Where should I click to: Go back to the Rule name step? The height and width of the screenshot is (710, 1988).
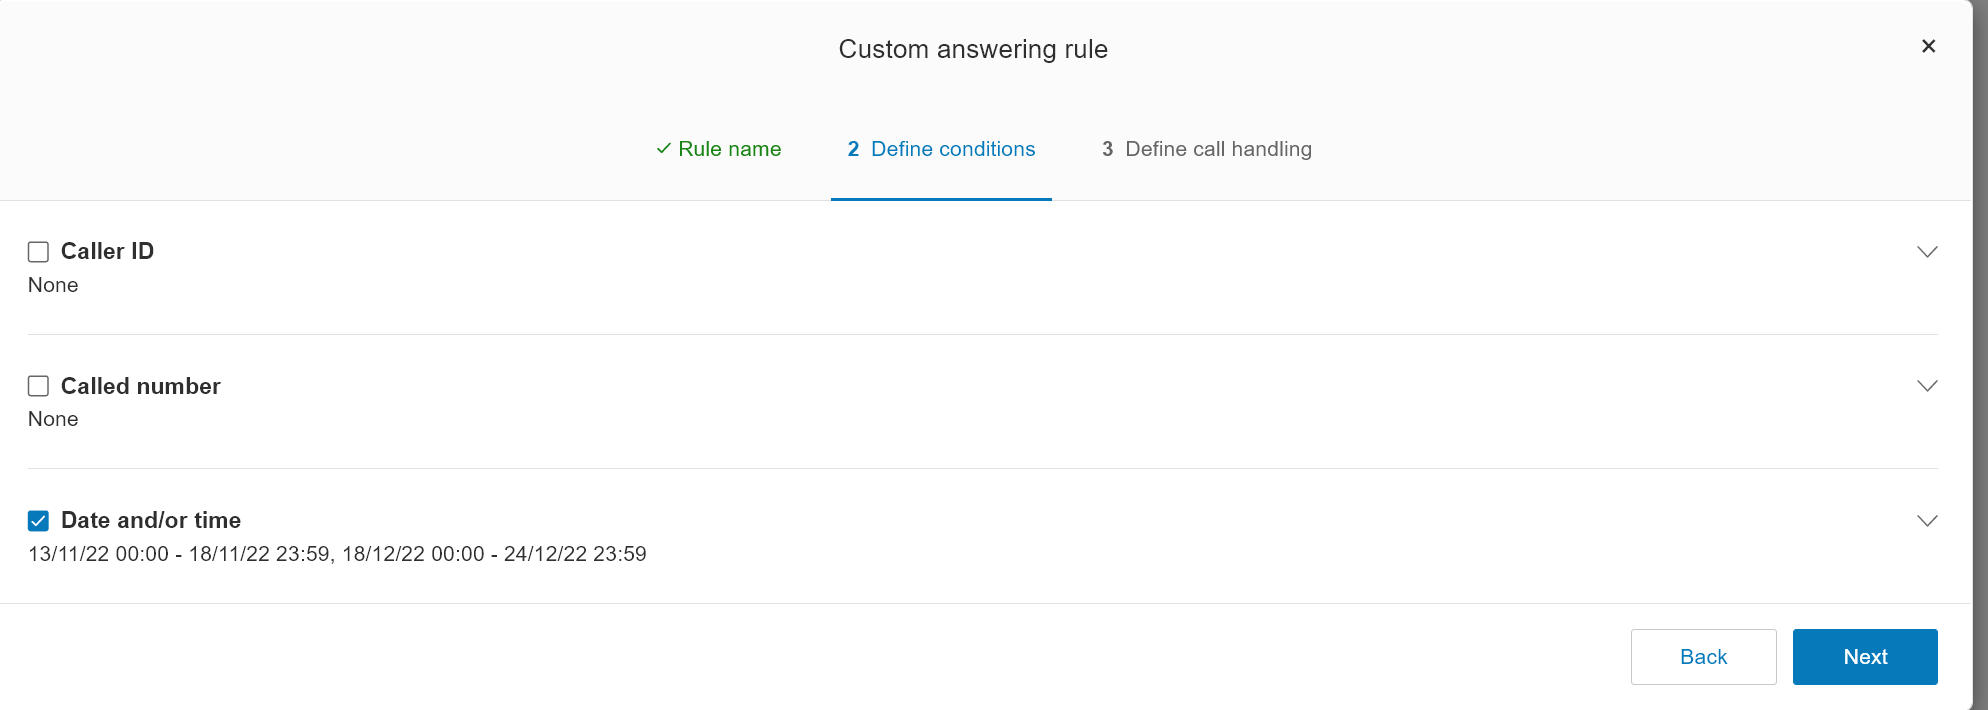pos(718,149)
